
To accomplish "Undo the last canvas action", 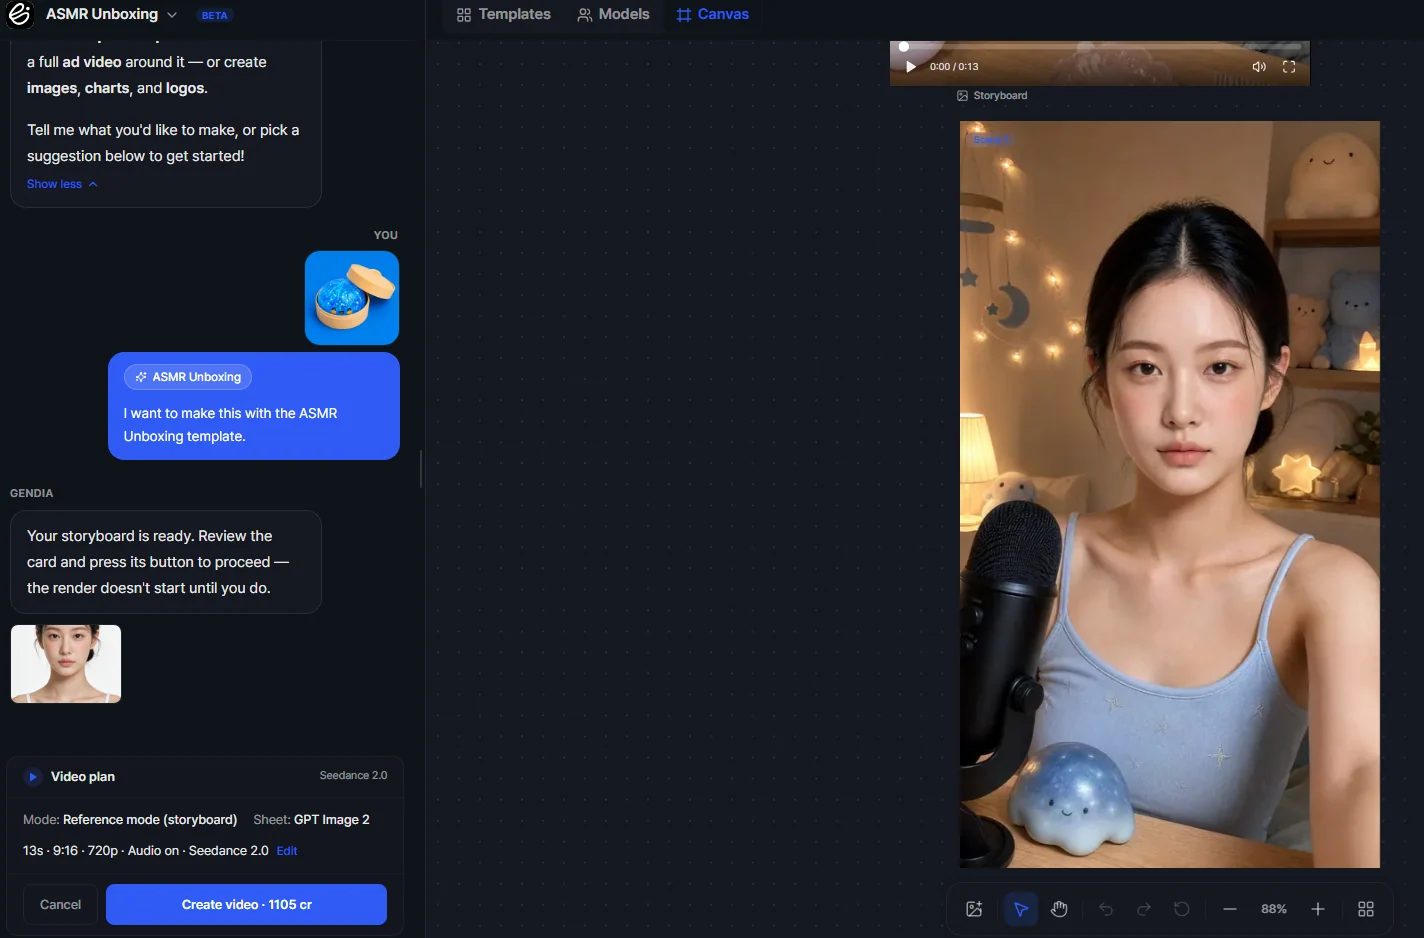I will point(1106,909).
